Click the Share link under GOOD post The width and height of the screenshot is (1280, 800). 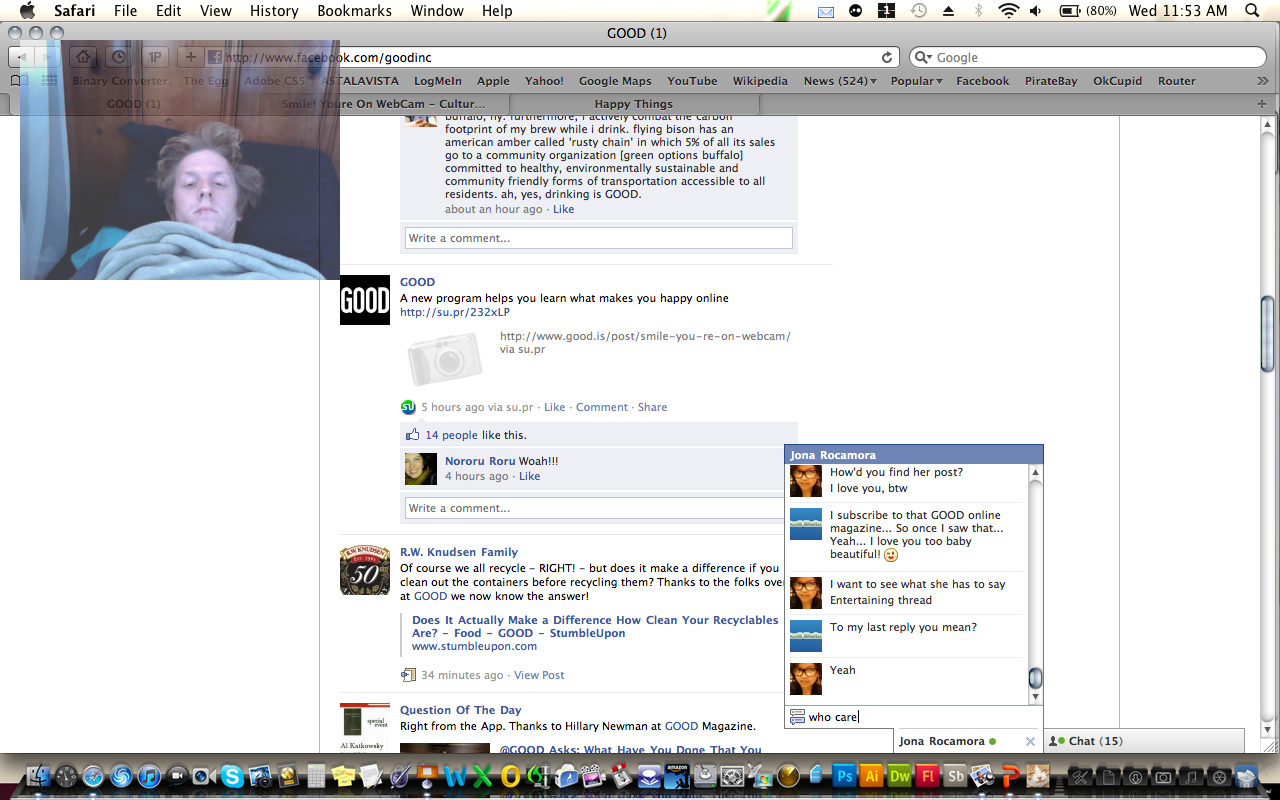click(652, 407)
